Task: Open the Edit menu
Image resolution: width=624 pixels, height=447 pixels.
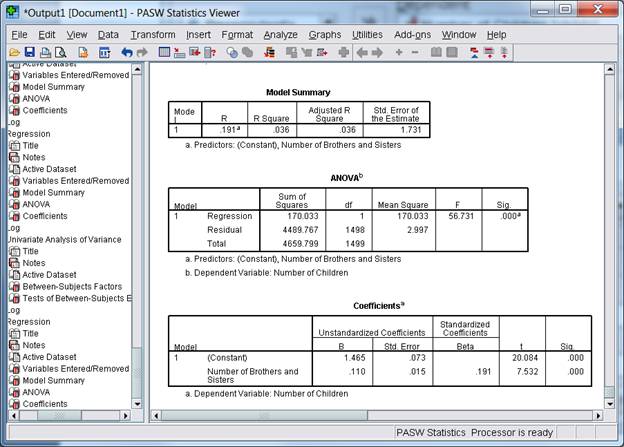Action: point(47,35)
